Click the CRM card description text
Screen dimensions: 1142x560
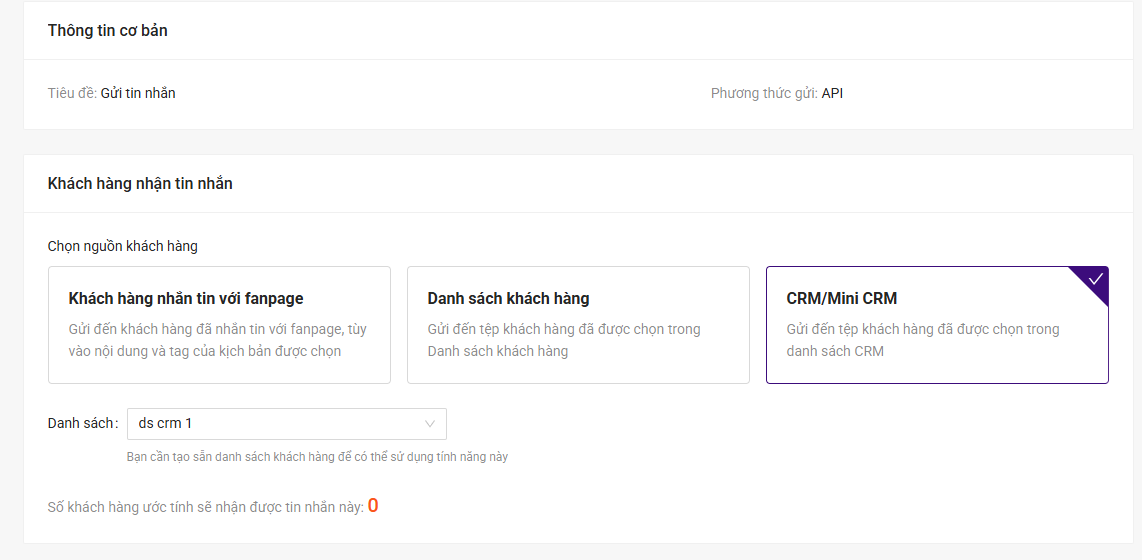(x=922, y=340)
